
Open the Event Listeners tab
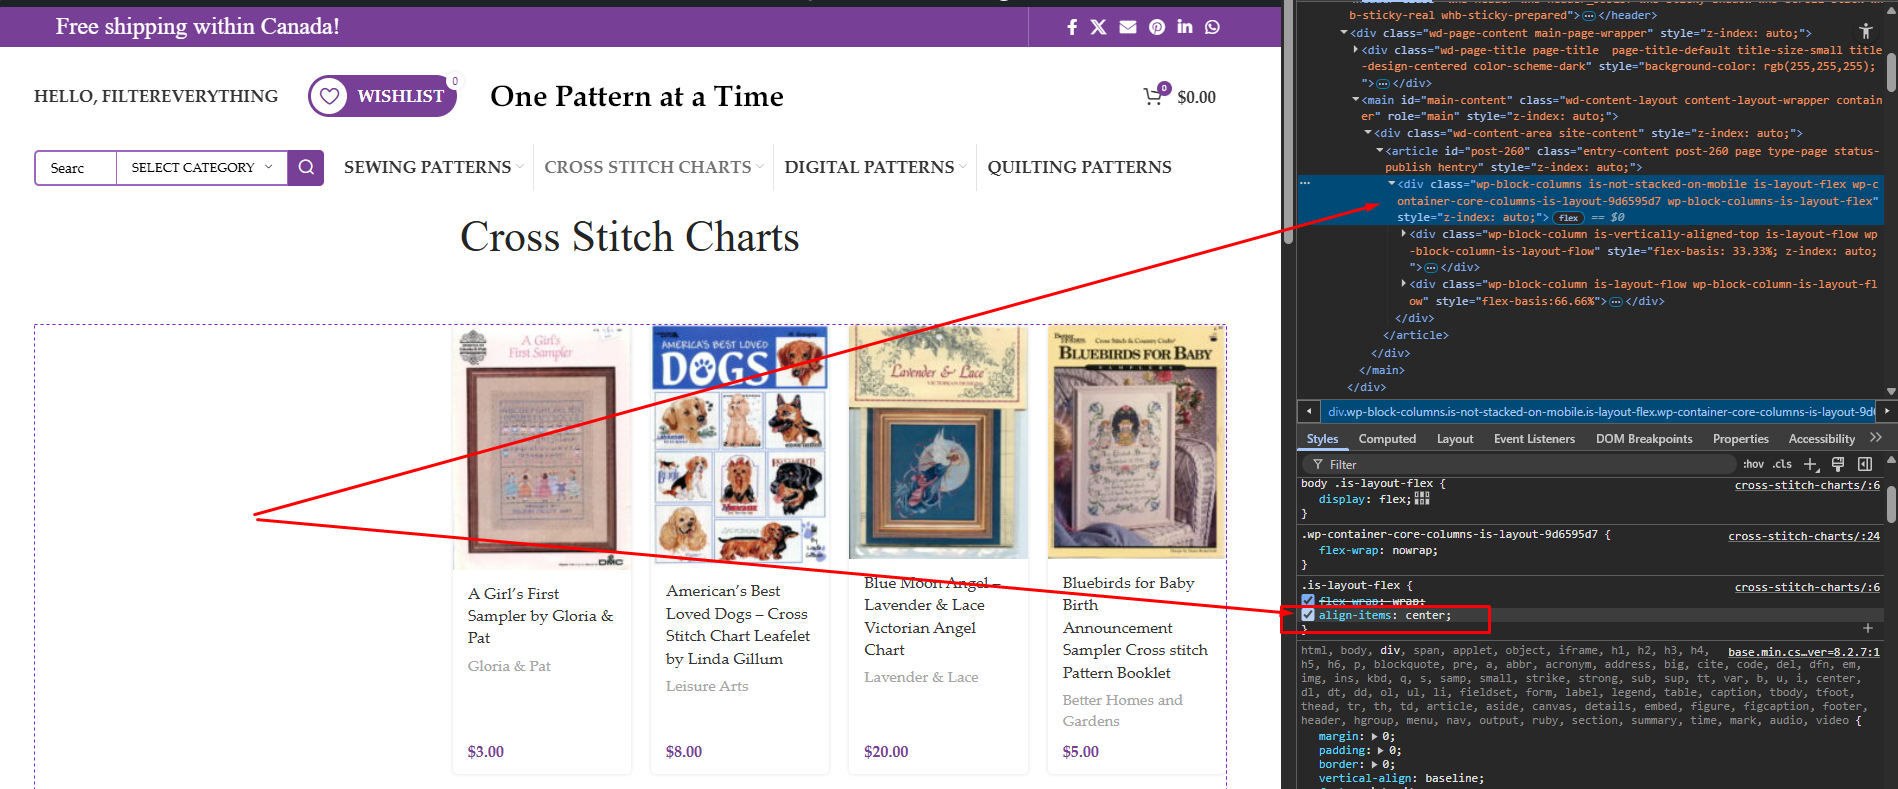click(1534, 439)
